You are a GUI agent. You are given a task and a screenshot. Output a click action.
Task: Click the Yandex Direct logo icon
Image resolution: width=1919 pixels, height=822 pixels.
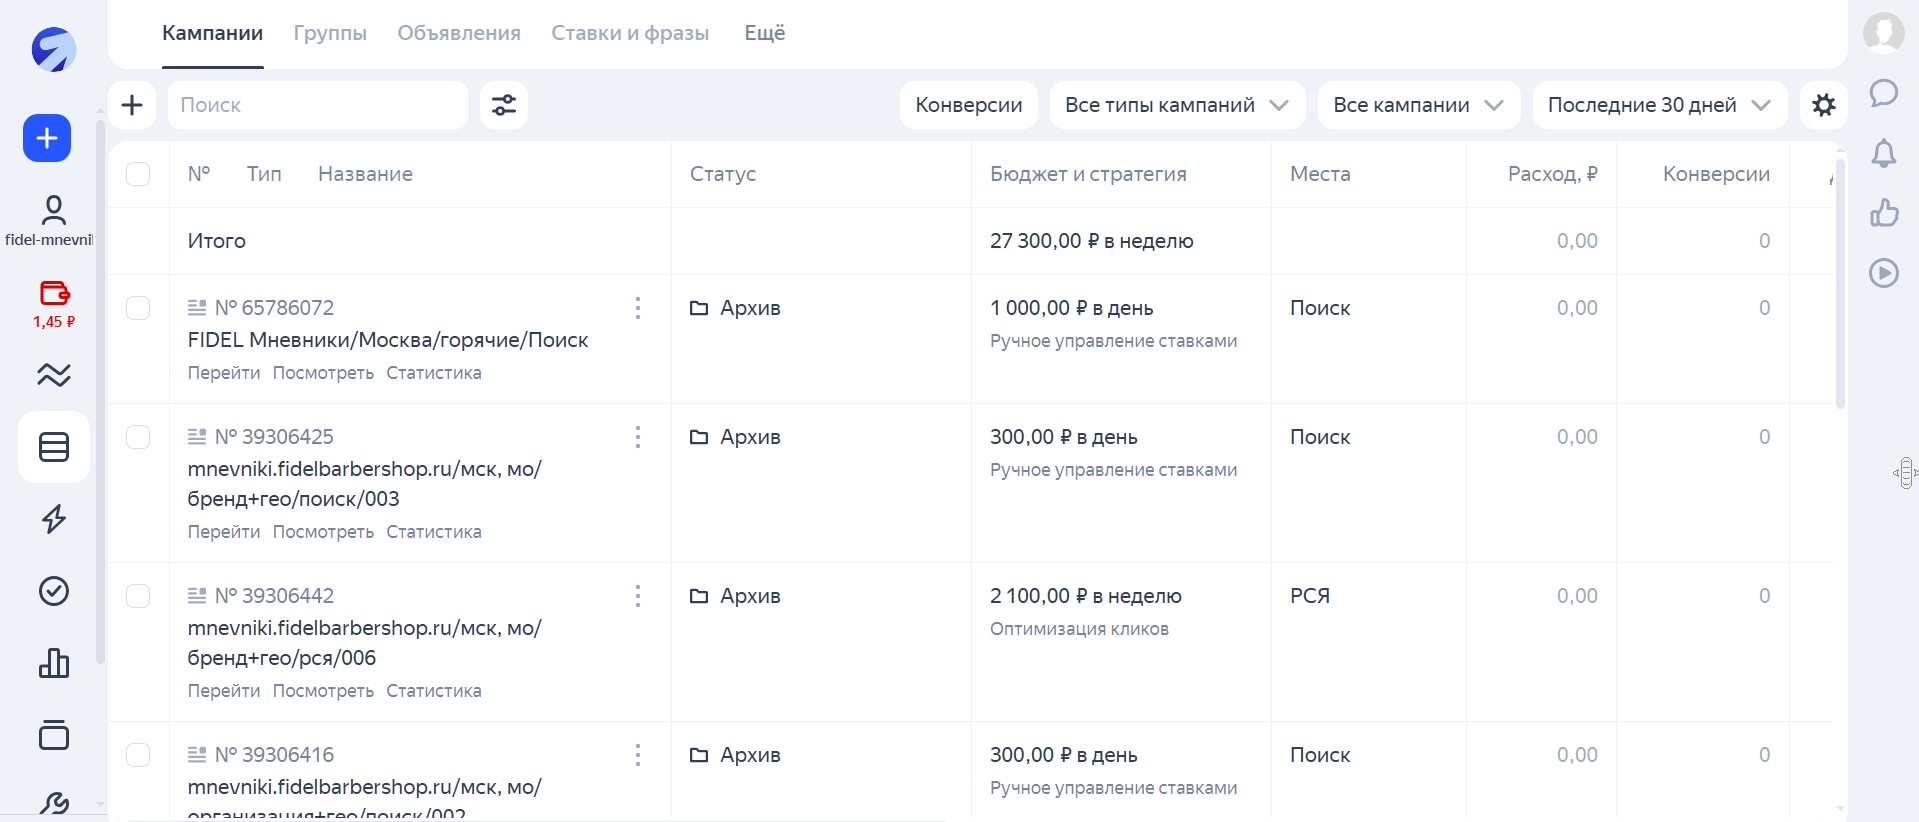53,49
